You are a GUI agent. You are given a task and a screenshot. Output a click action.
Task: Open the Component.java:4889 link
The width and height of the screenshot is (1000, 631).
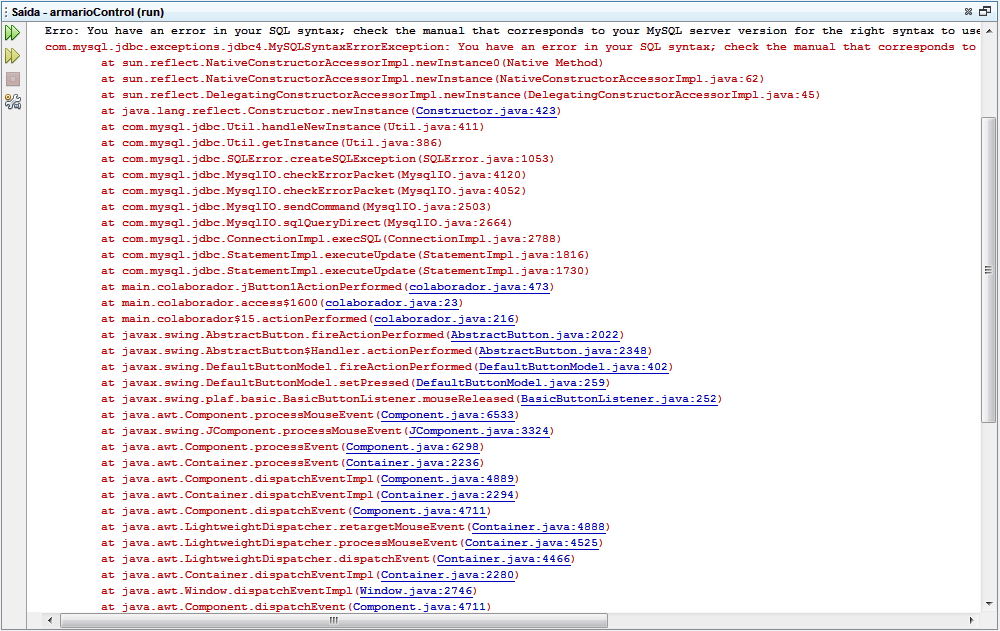(x=447, y=479)
